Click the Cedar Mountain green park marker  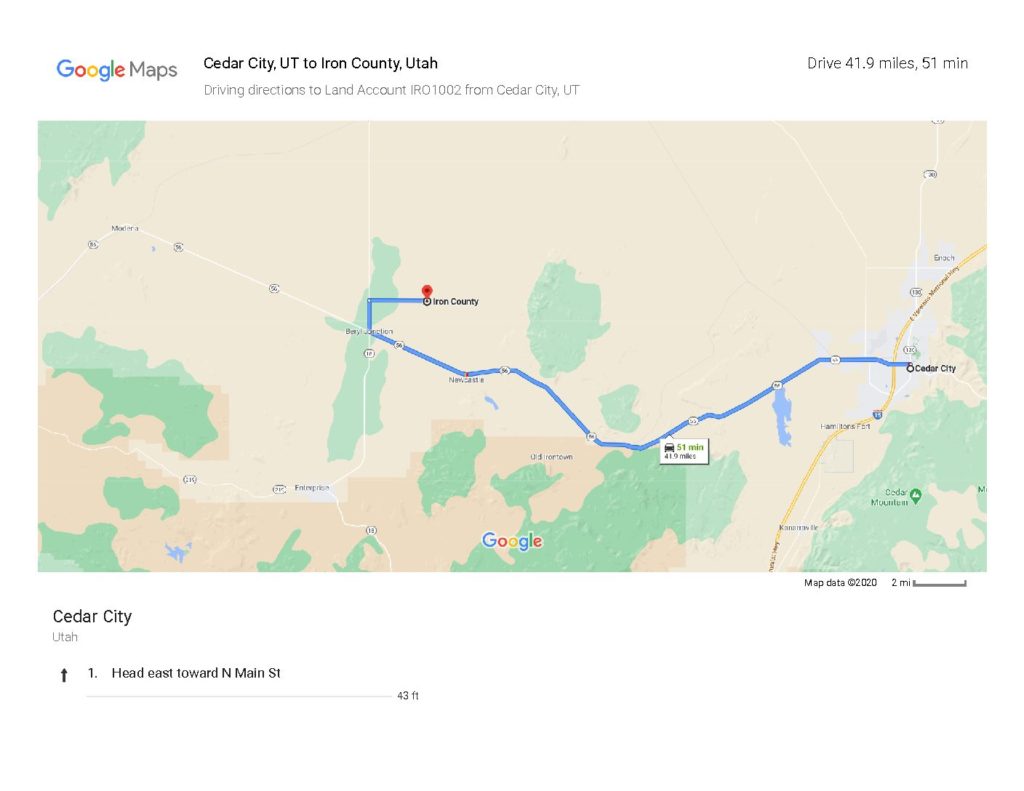[x=915, y=495]
